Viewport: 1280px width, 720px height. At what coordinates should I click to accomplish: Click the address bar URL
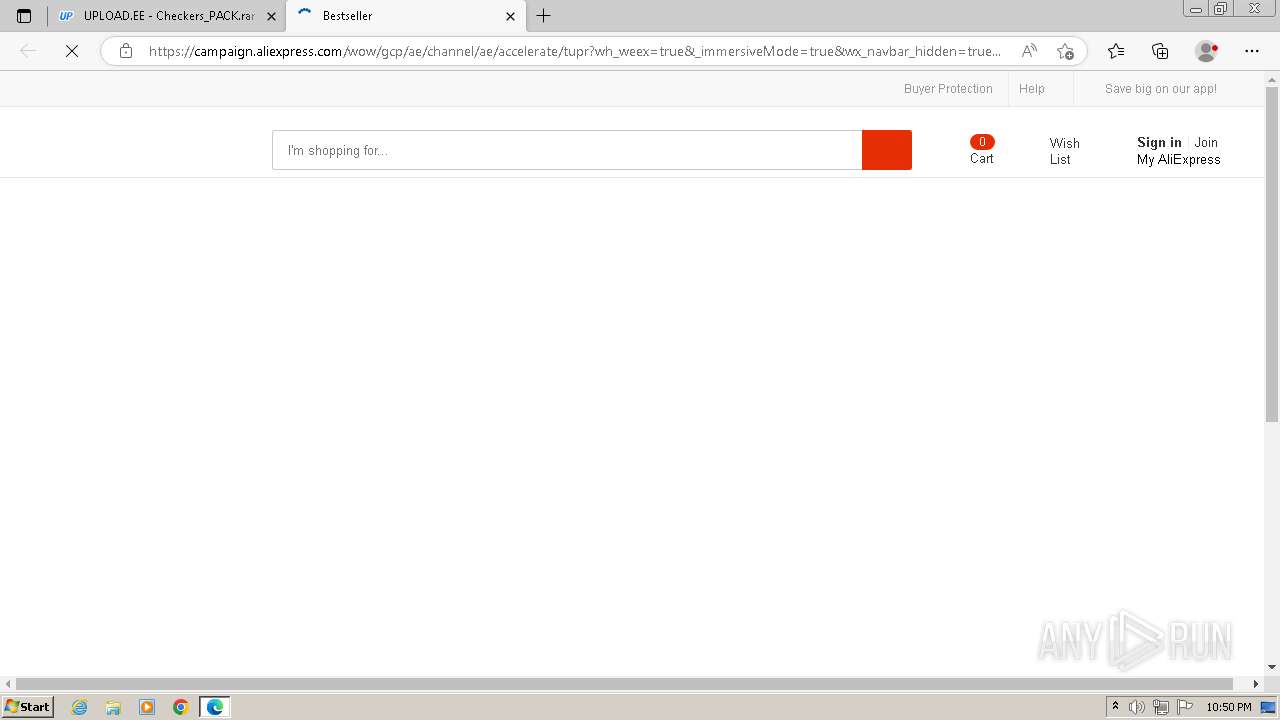click(x=574, y=51)
